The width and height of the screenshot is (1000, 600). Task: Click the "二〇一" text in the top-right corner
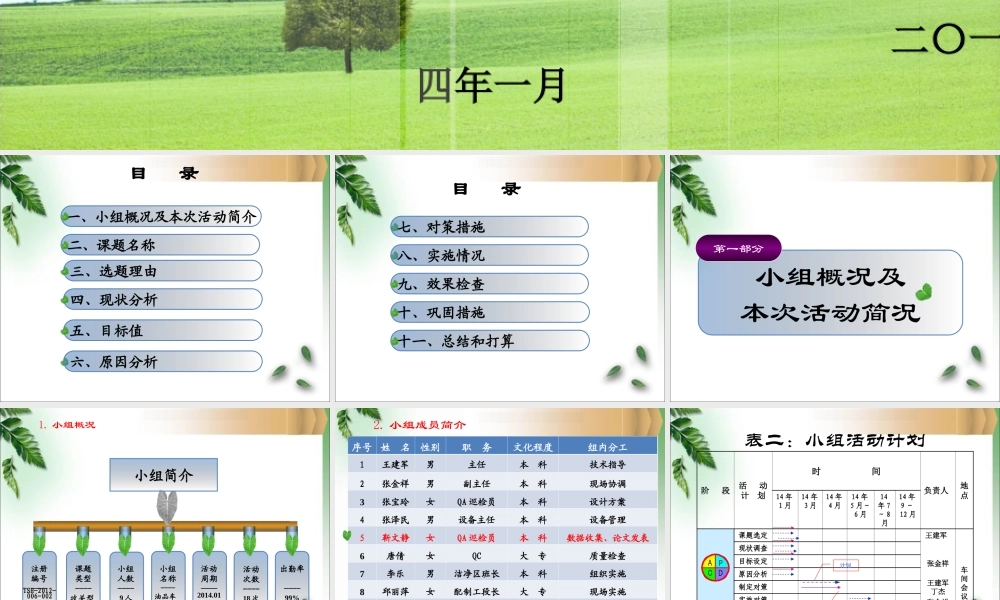coord(943,37)
